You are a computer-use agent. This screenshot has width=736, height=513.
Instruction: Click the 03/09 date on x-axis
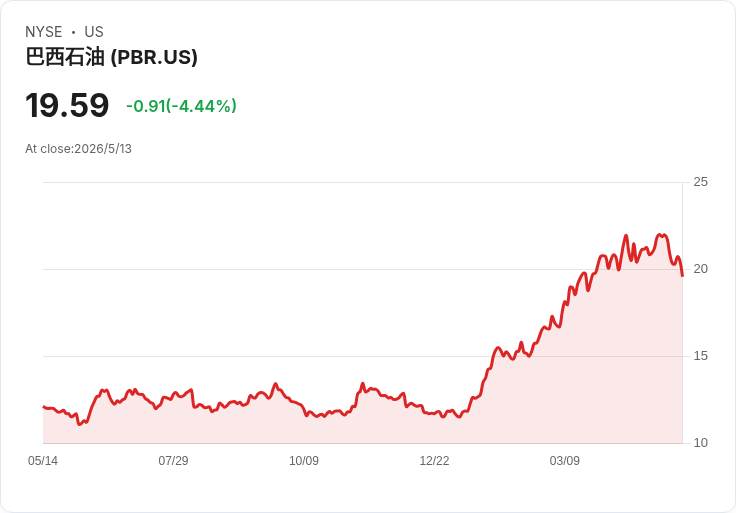[565, 461]
